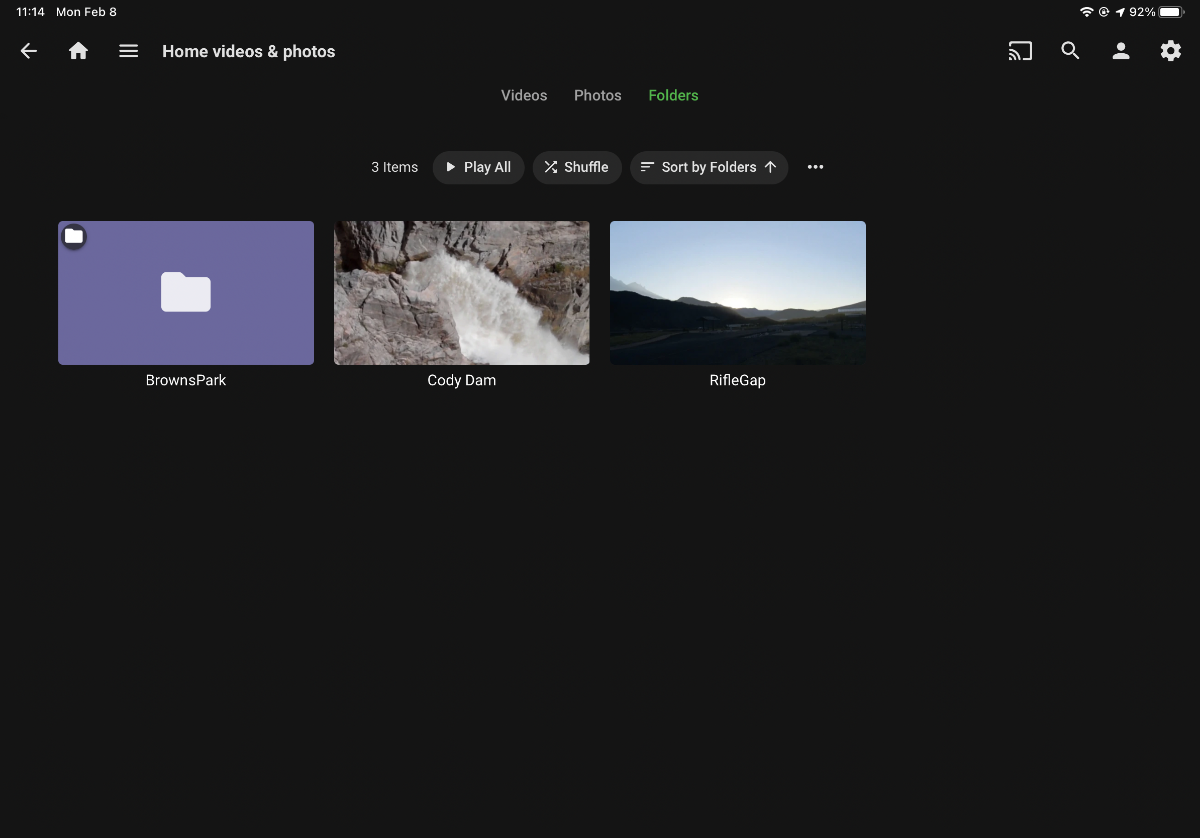Click the Home videos & photos title
Screen dimensions: 1200x838
point(249,51)
